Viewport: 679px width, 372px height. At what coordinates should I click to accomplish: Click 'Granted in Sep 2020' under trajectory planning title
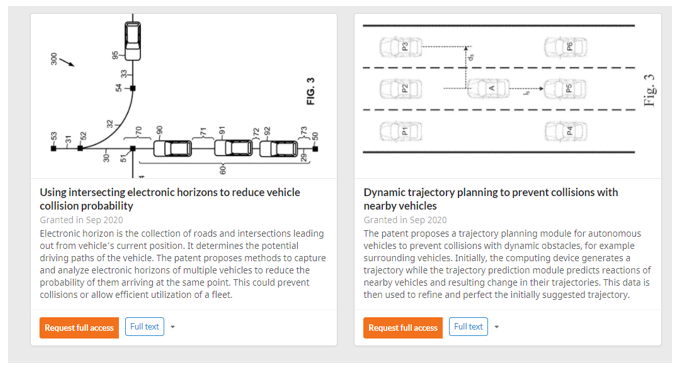point(405,220)
